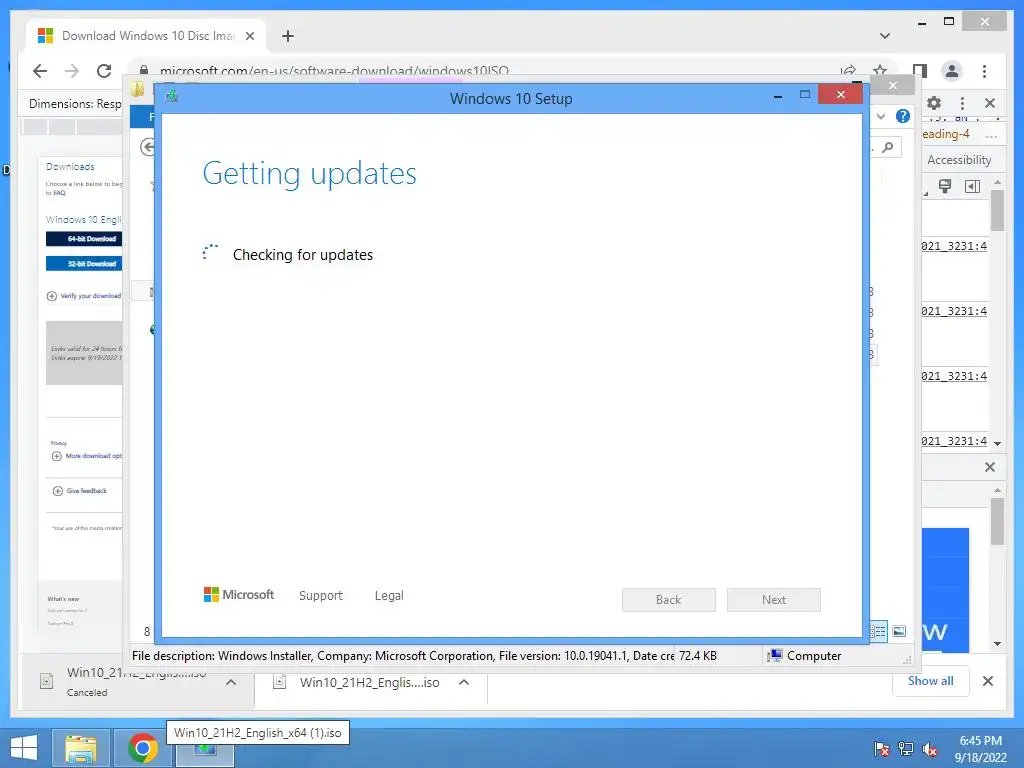Open a new Chrome tab
1024x768 pixels.
click(x=288, y=36)
